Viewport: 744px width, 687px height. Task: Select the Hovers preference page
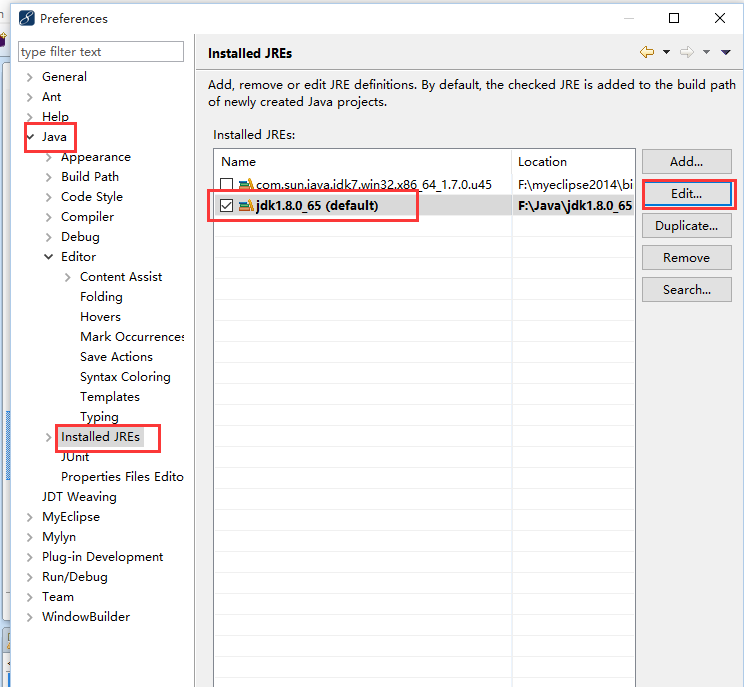pos(100,317)
